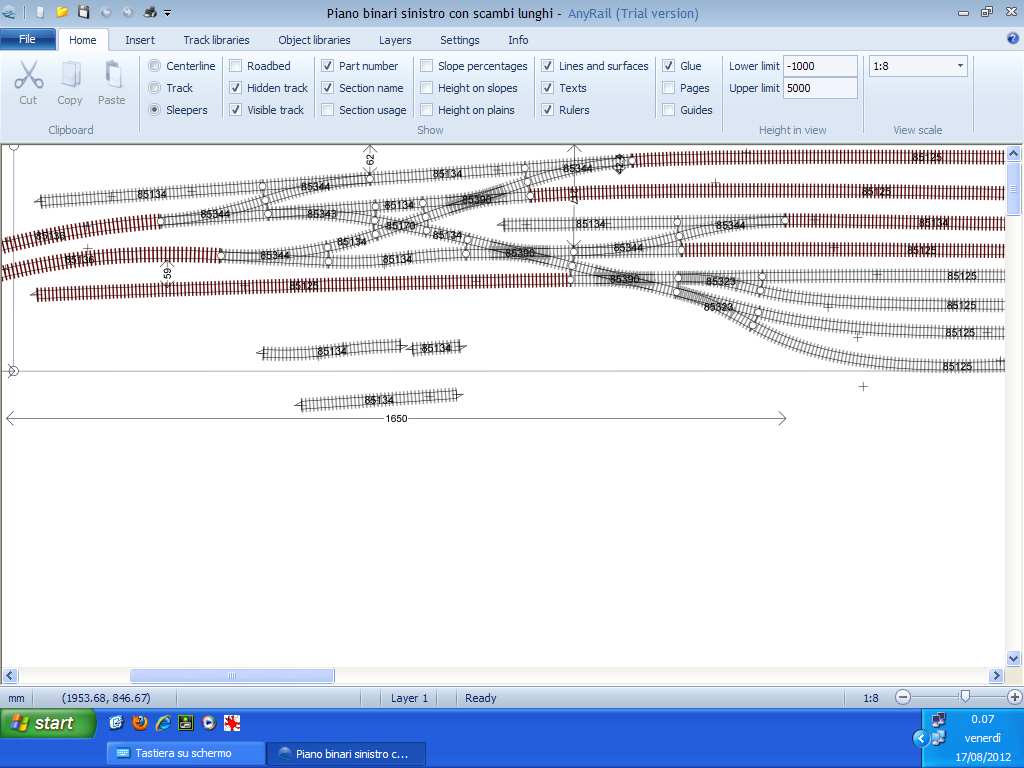The width and height of the screenshot is (1024, 768).
Task: Click the New document icon in quick access toolbar
Action: (x=40, y=13)
